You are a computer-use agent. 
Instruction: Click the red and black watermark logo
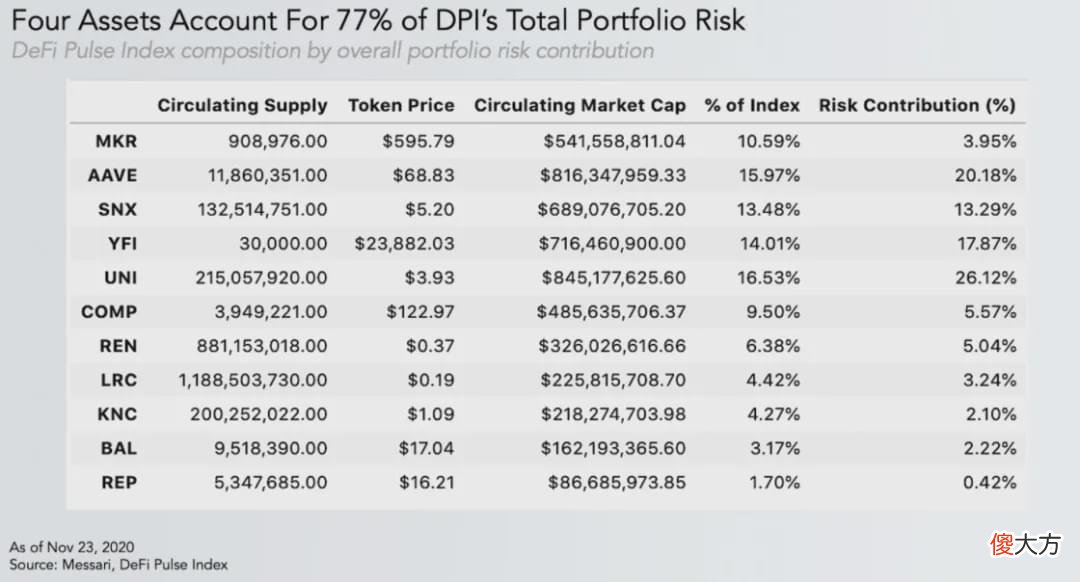tap(1025, 544)
